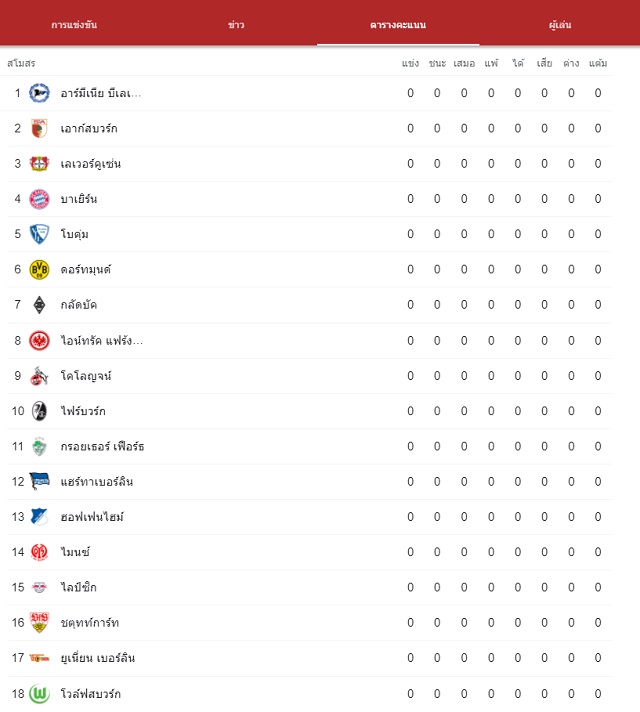The image size is (640, 712).
Task: Click the สโมสร column header
Action: coord(21,63)
